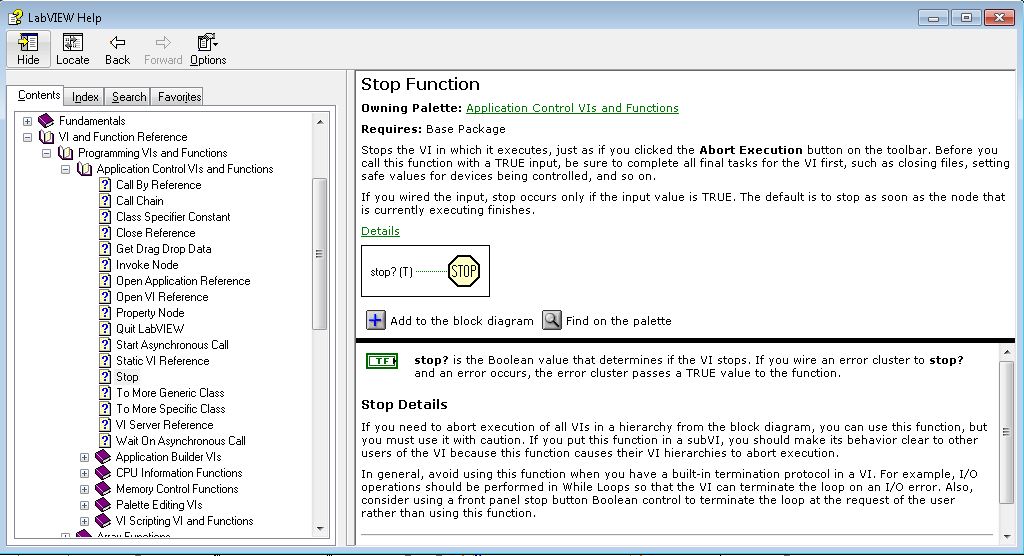The height and width of the screenshot is (556, 1024).
Task: Select Quit LabVIEW topic in tree
Action: click(150, 329)
